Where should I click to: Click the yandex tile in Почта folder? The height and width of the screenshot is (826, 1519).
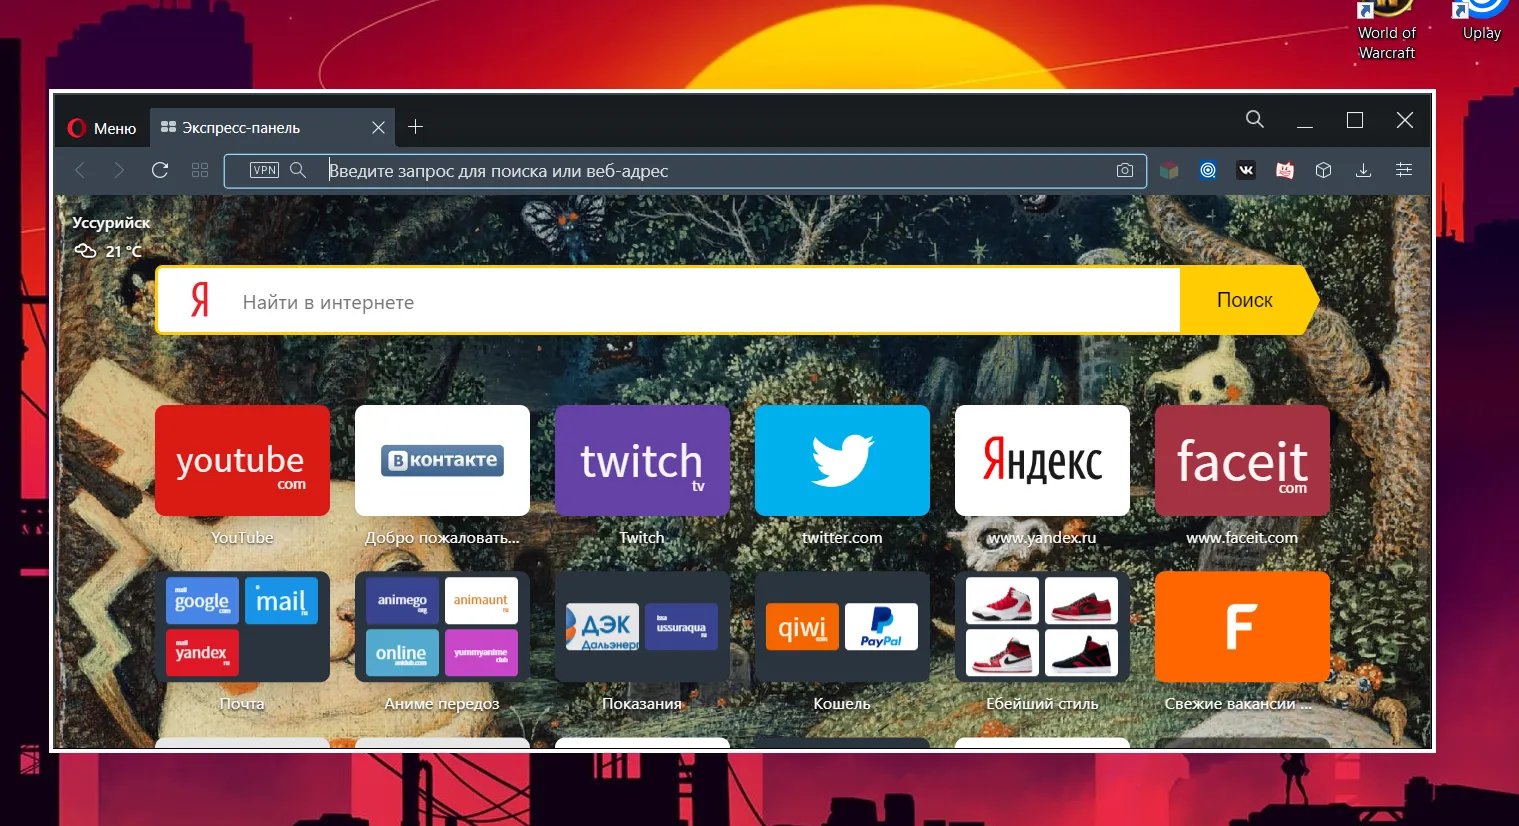tap(202, 653)
